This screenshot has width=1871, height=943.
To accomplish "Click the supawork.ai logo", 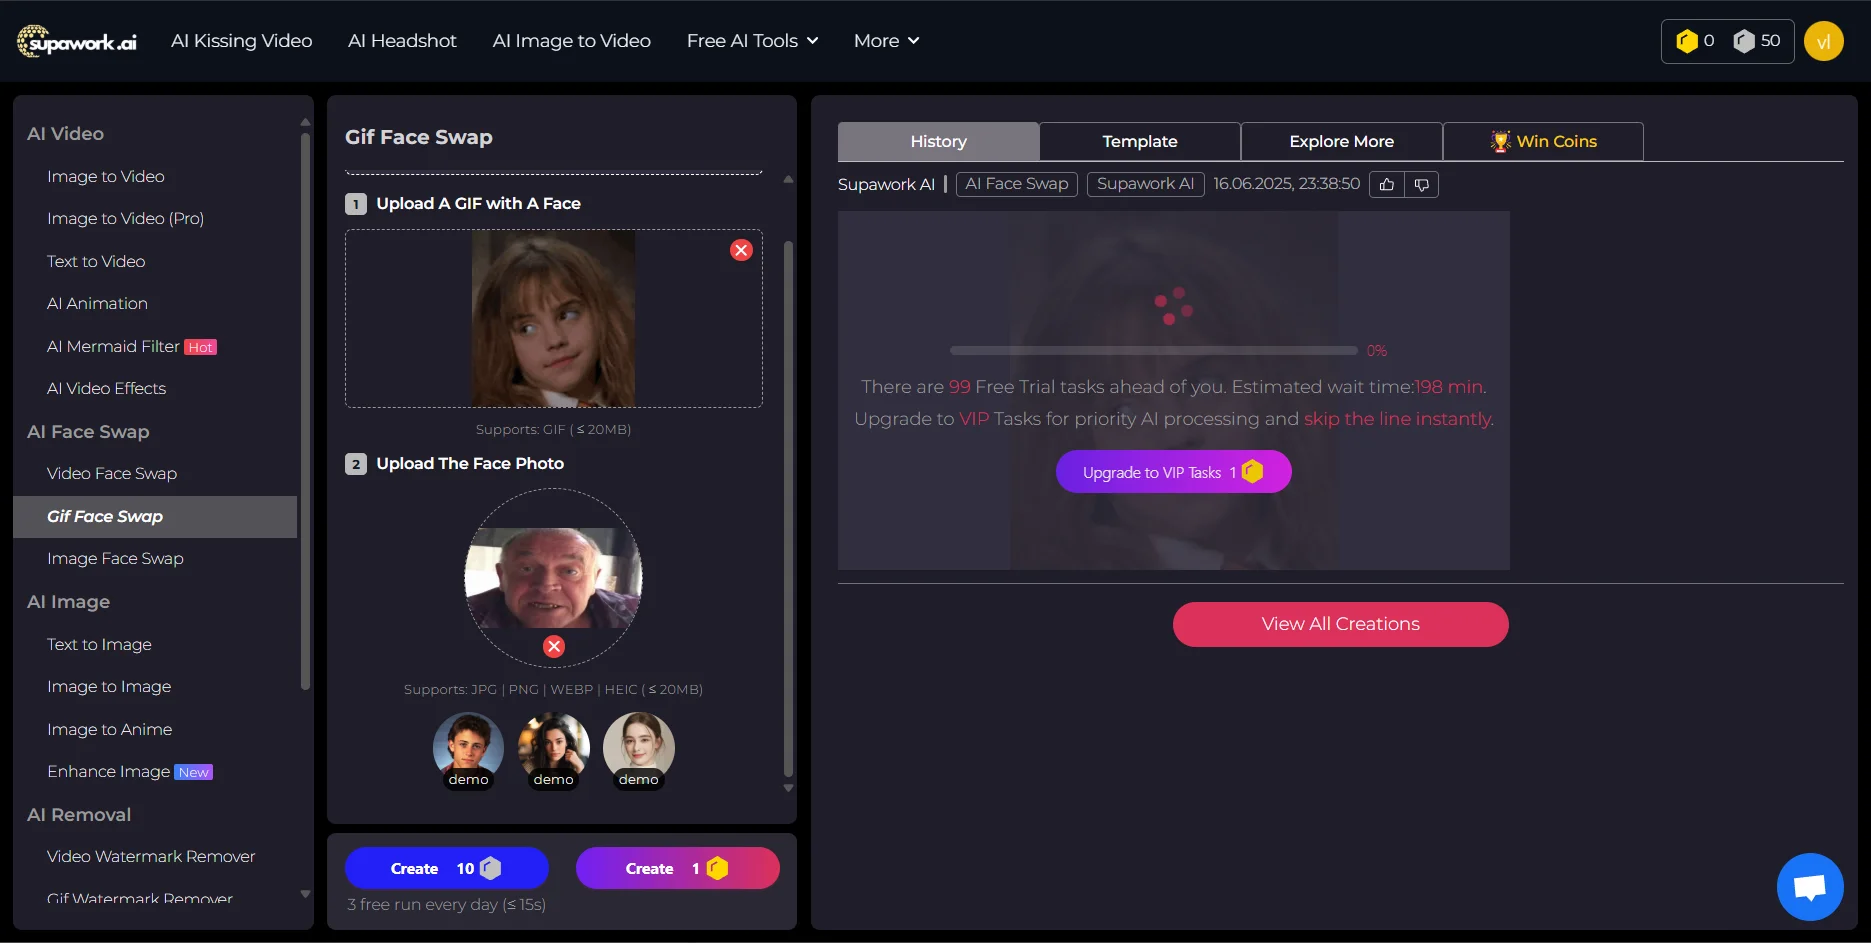I will [77, 41].
